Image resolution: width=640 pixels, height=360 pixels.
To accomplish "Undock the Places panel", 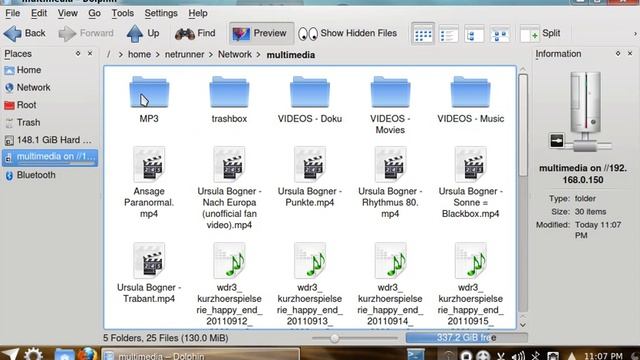I will tap(78, 53).
